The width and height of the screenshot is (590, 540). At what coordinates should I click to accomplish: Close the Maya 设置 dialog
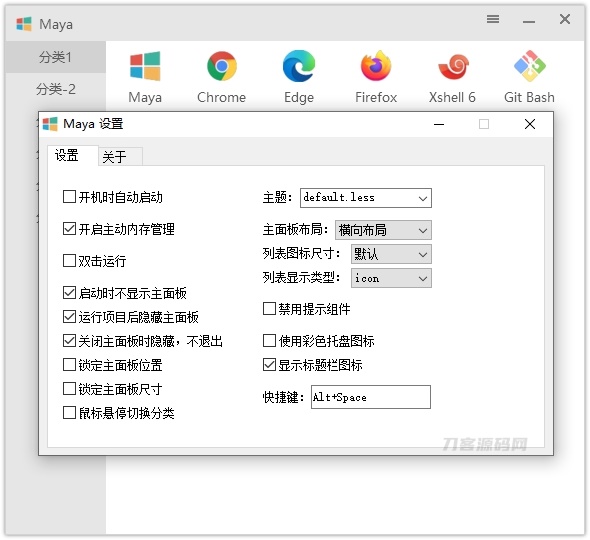pyautogui.click(x=530, y=124)
